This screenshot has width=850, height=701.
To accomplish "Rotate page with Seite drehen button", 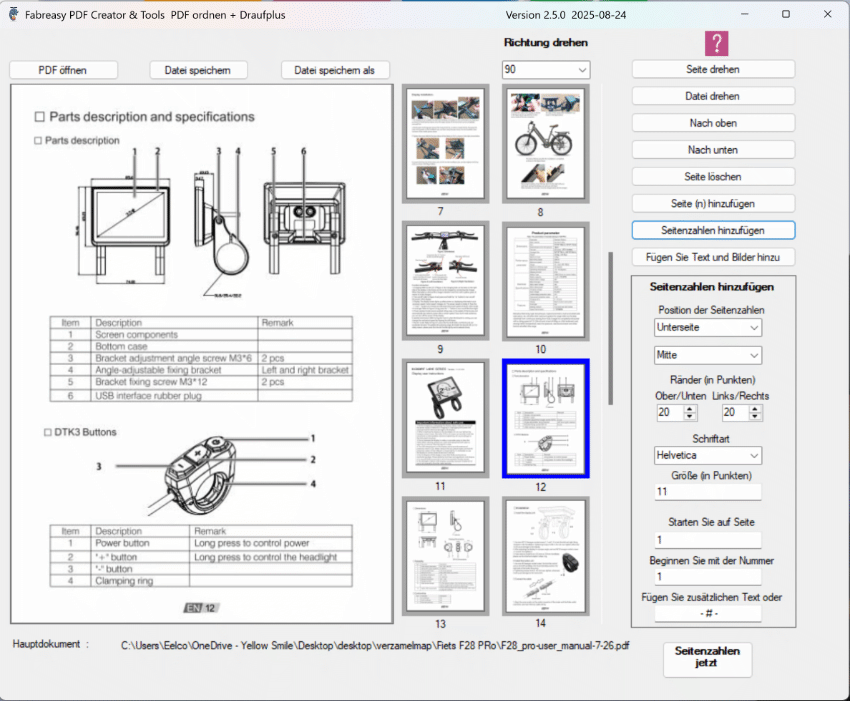I will [x=713, y=69].
